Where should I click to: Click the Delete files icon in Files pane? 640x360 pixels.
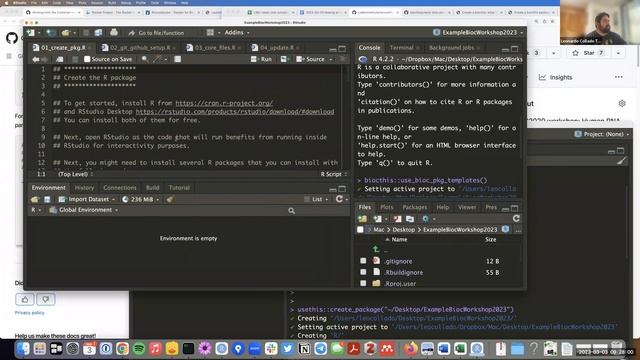tap(397, 219)
